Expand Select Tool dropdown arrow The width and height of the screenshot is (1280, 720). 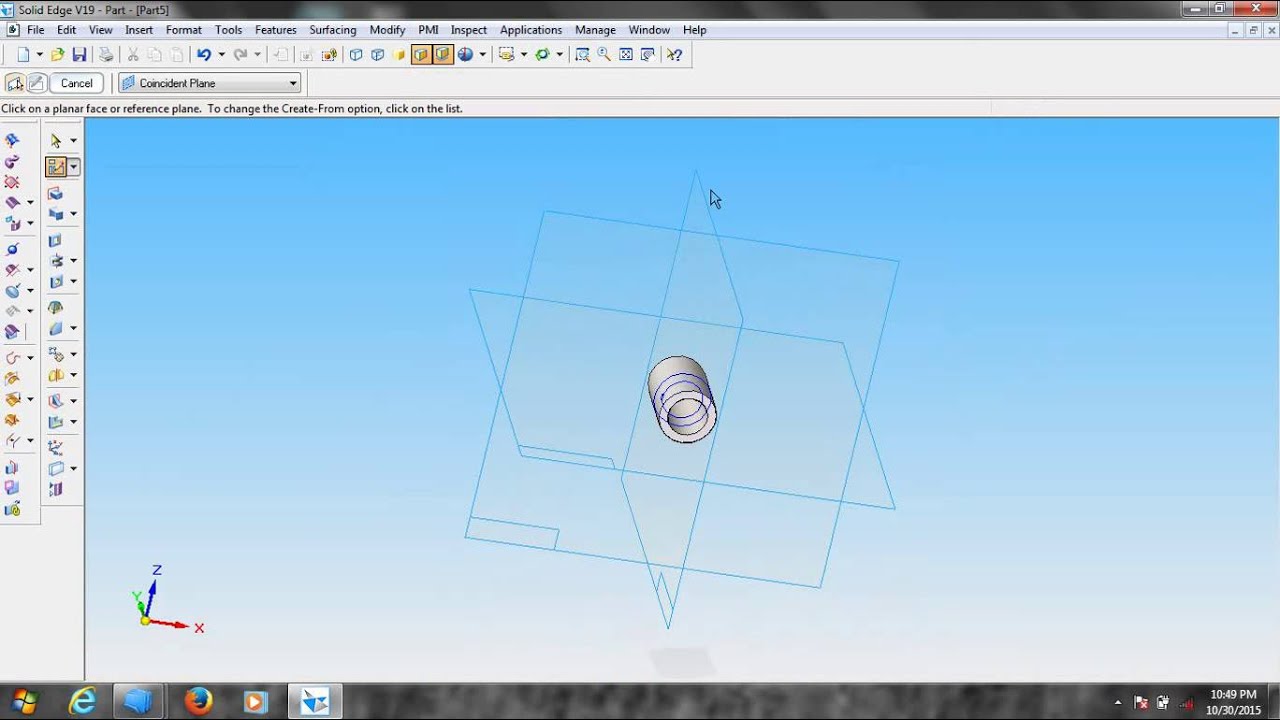click(73, 141)
